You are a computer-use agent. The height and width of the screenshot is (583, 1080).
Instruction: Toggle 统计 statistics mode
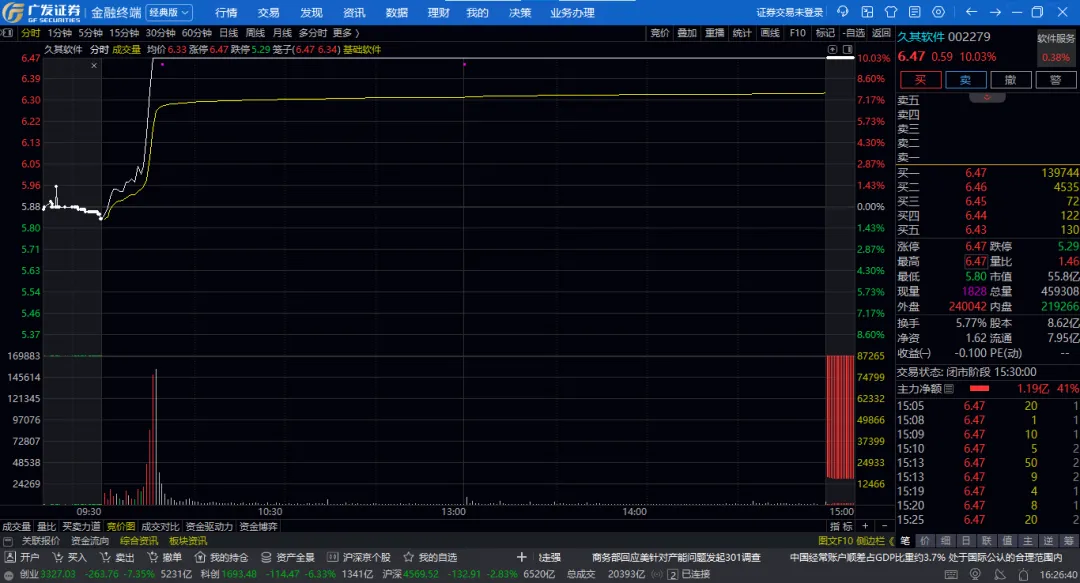click(x=742, y=32)
